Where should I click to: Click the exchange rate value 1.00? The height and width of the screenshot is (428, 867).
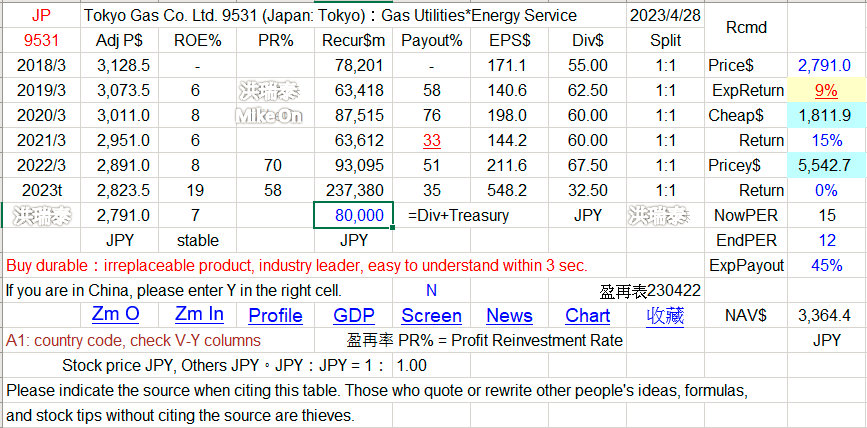pos(412,366)
